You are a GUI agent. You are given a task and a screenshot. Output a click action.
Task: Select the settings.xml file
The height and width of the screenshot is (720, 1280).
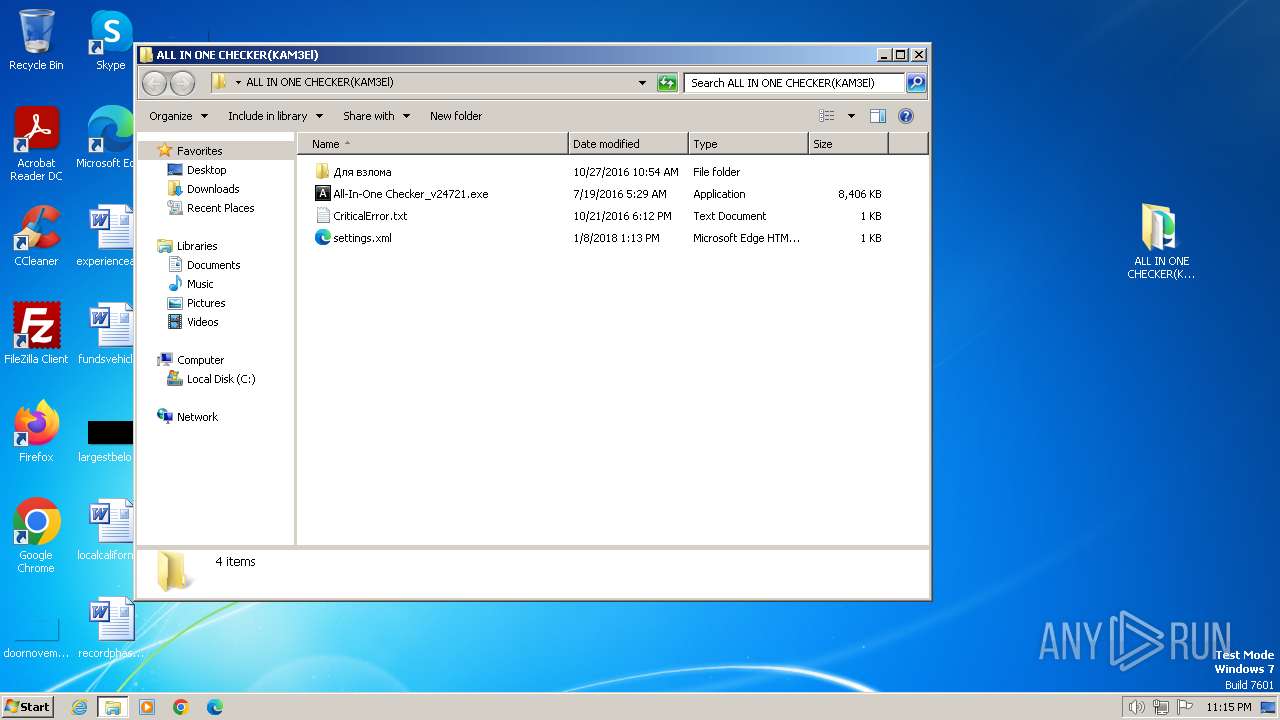click(362, 238)
